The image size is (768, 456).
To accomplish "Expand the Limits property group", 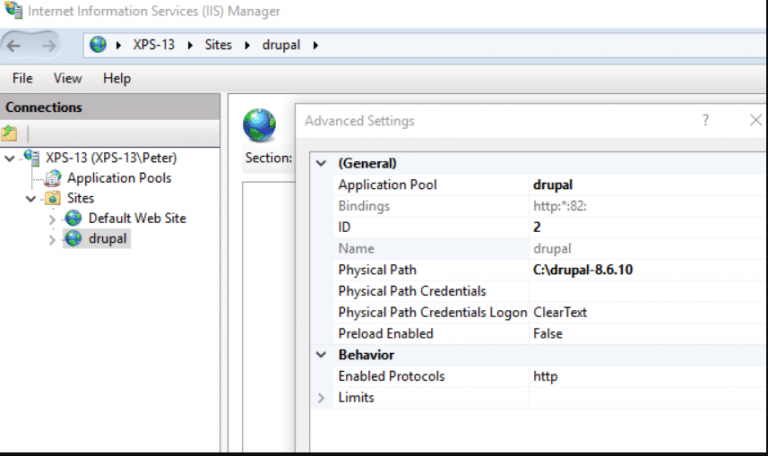I will coord(321,398).
